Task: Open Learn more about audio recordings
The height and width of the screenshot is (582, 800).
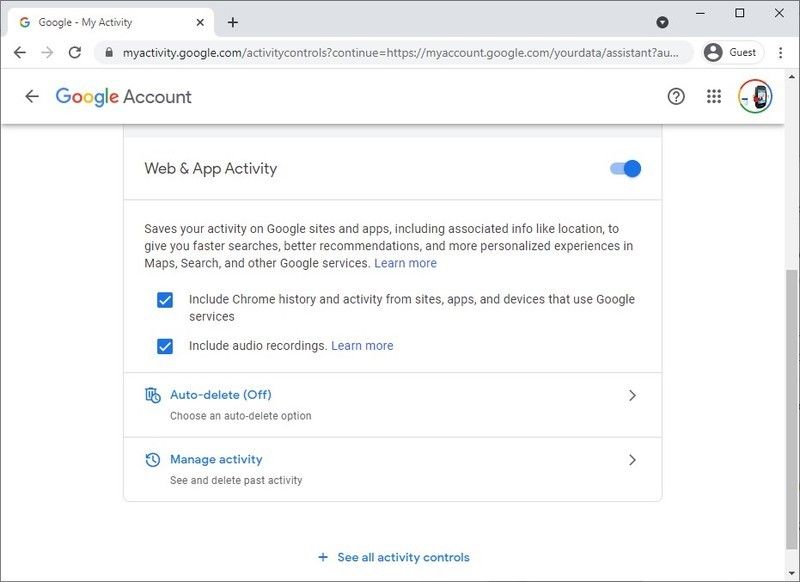Action: (362, 345)
